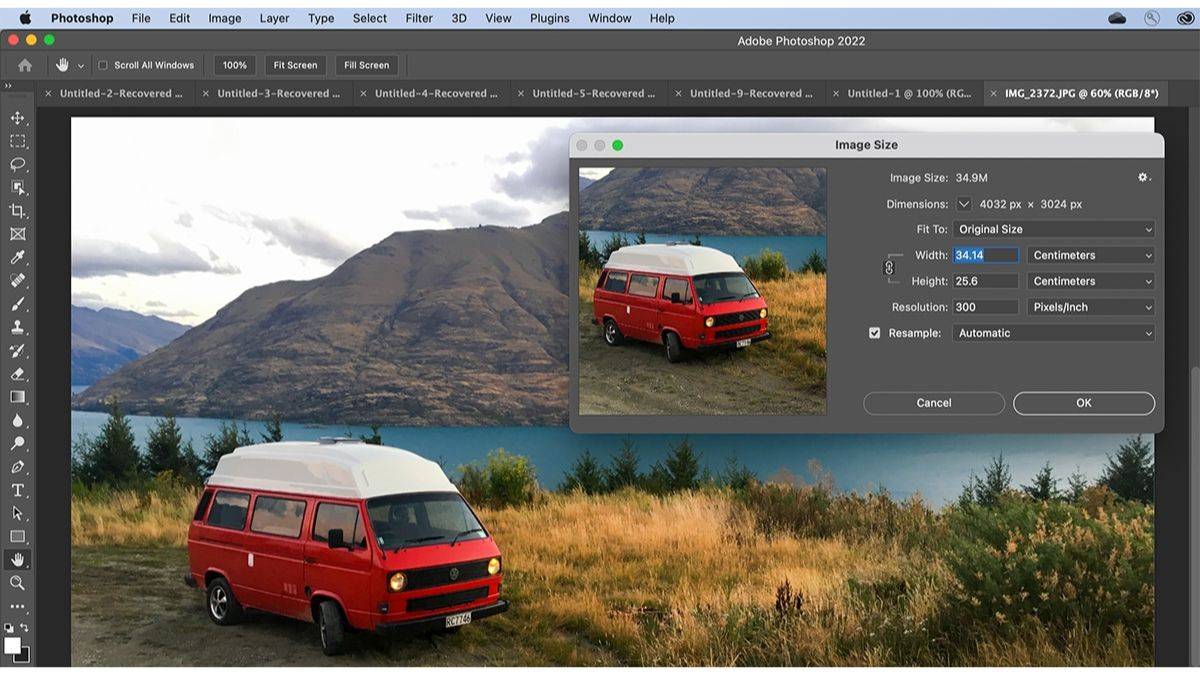Select the Pen tool
Viewport: 1200px width, 675px height.
(x=18, y=467)
